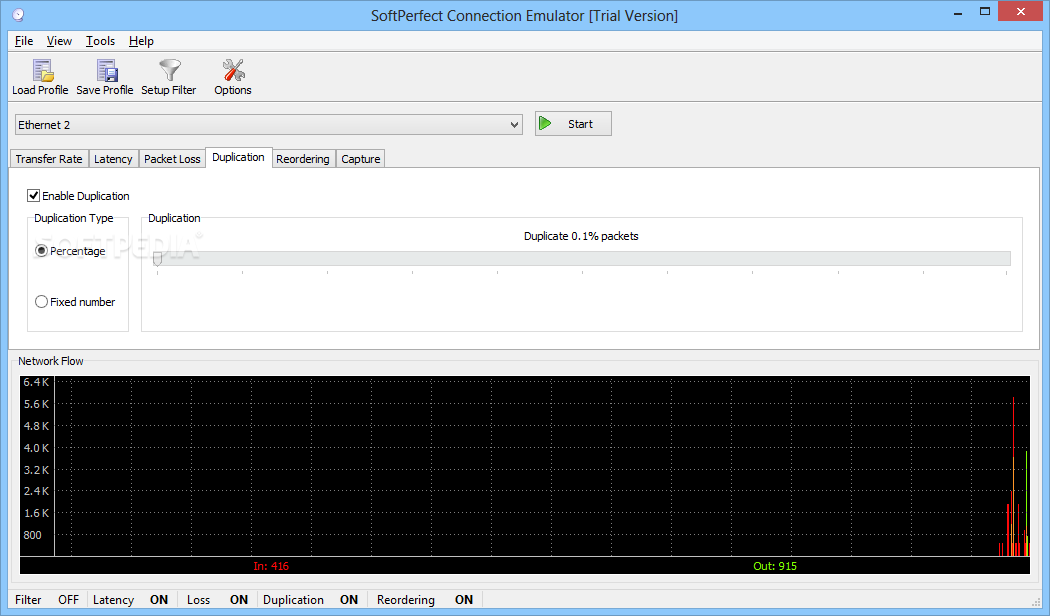
Task: Click the Duplicate 0.1% packets label
Action: click(x=581, y=236)
